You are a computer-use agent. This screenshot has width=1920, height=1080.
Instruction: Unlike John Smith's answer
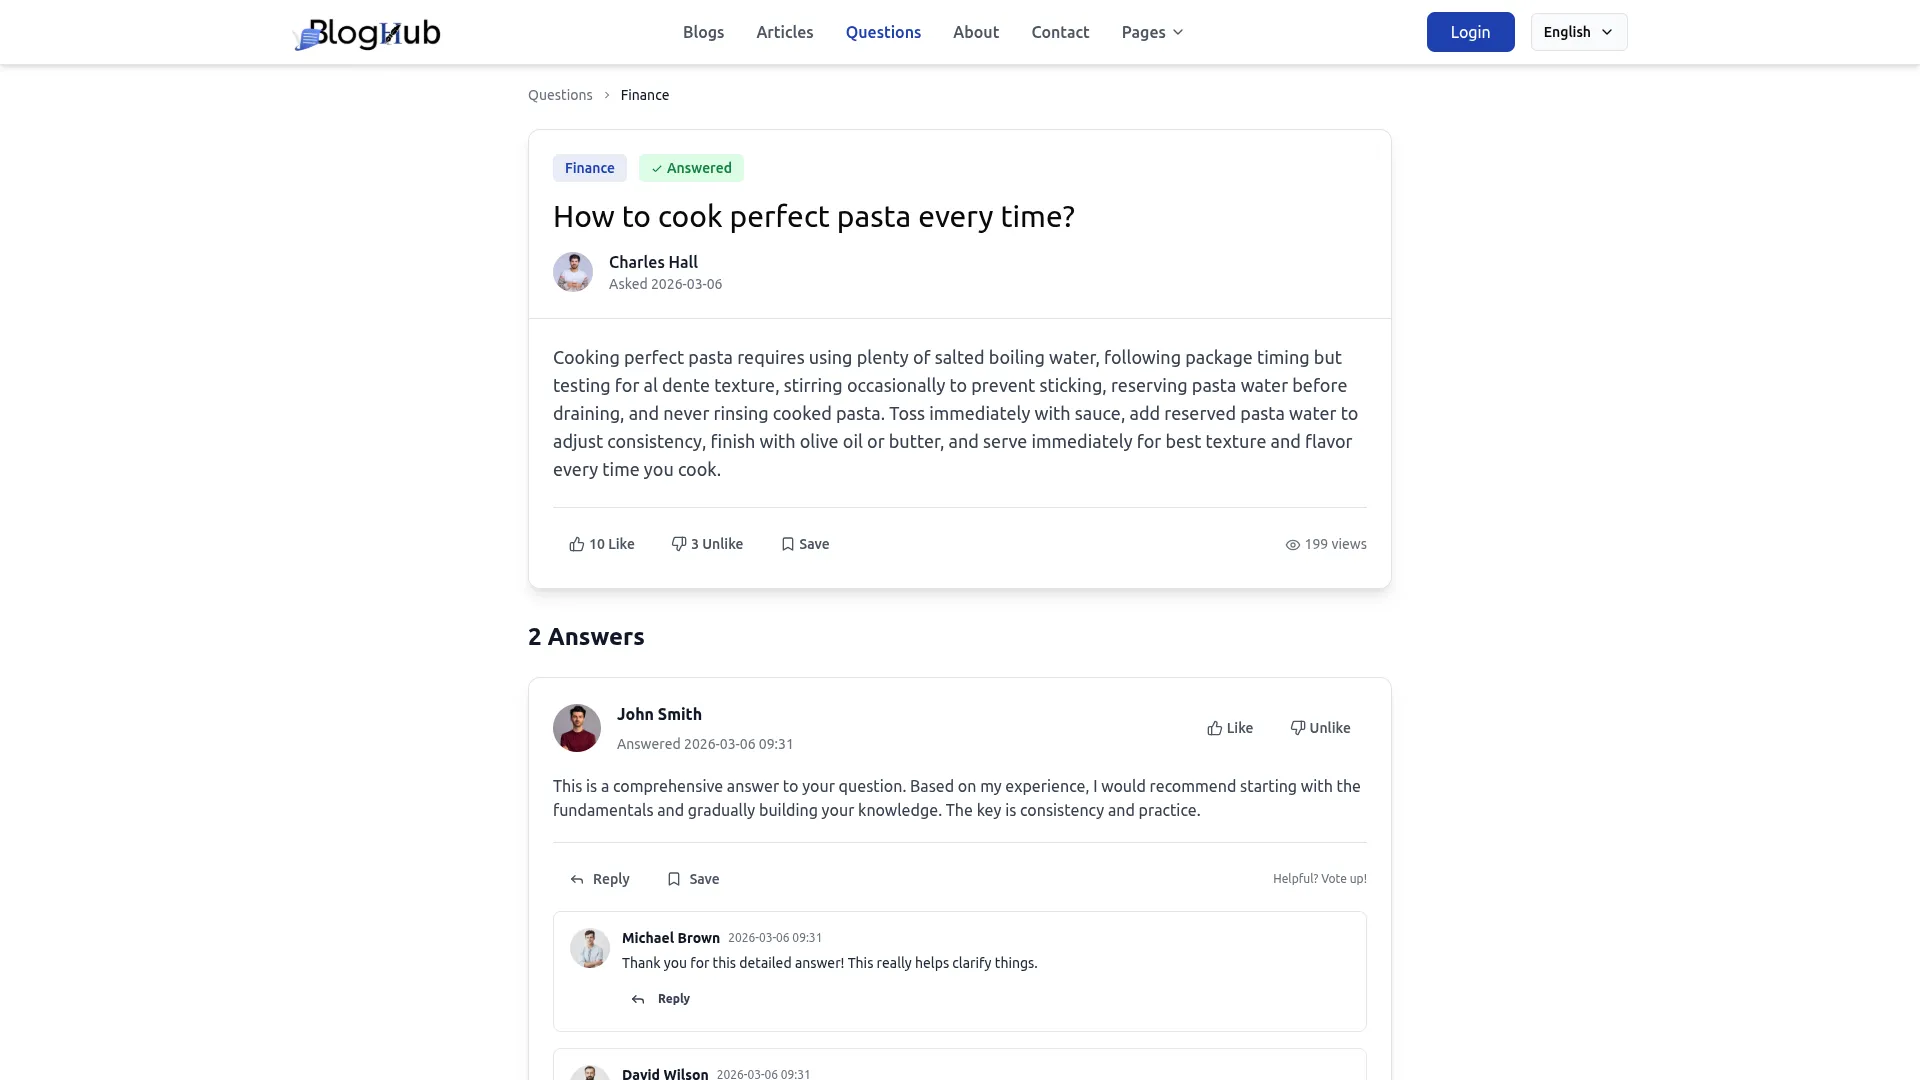1319,727
